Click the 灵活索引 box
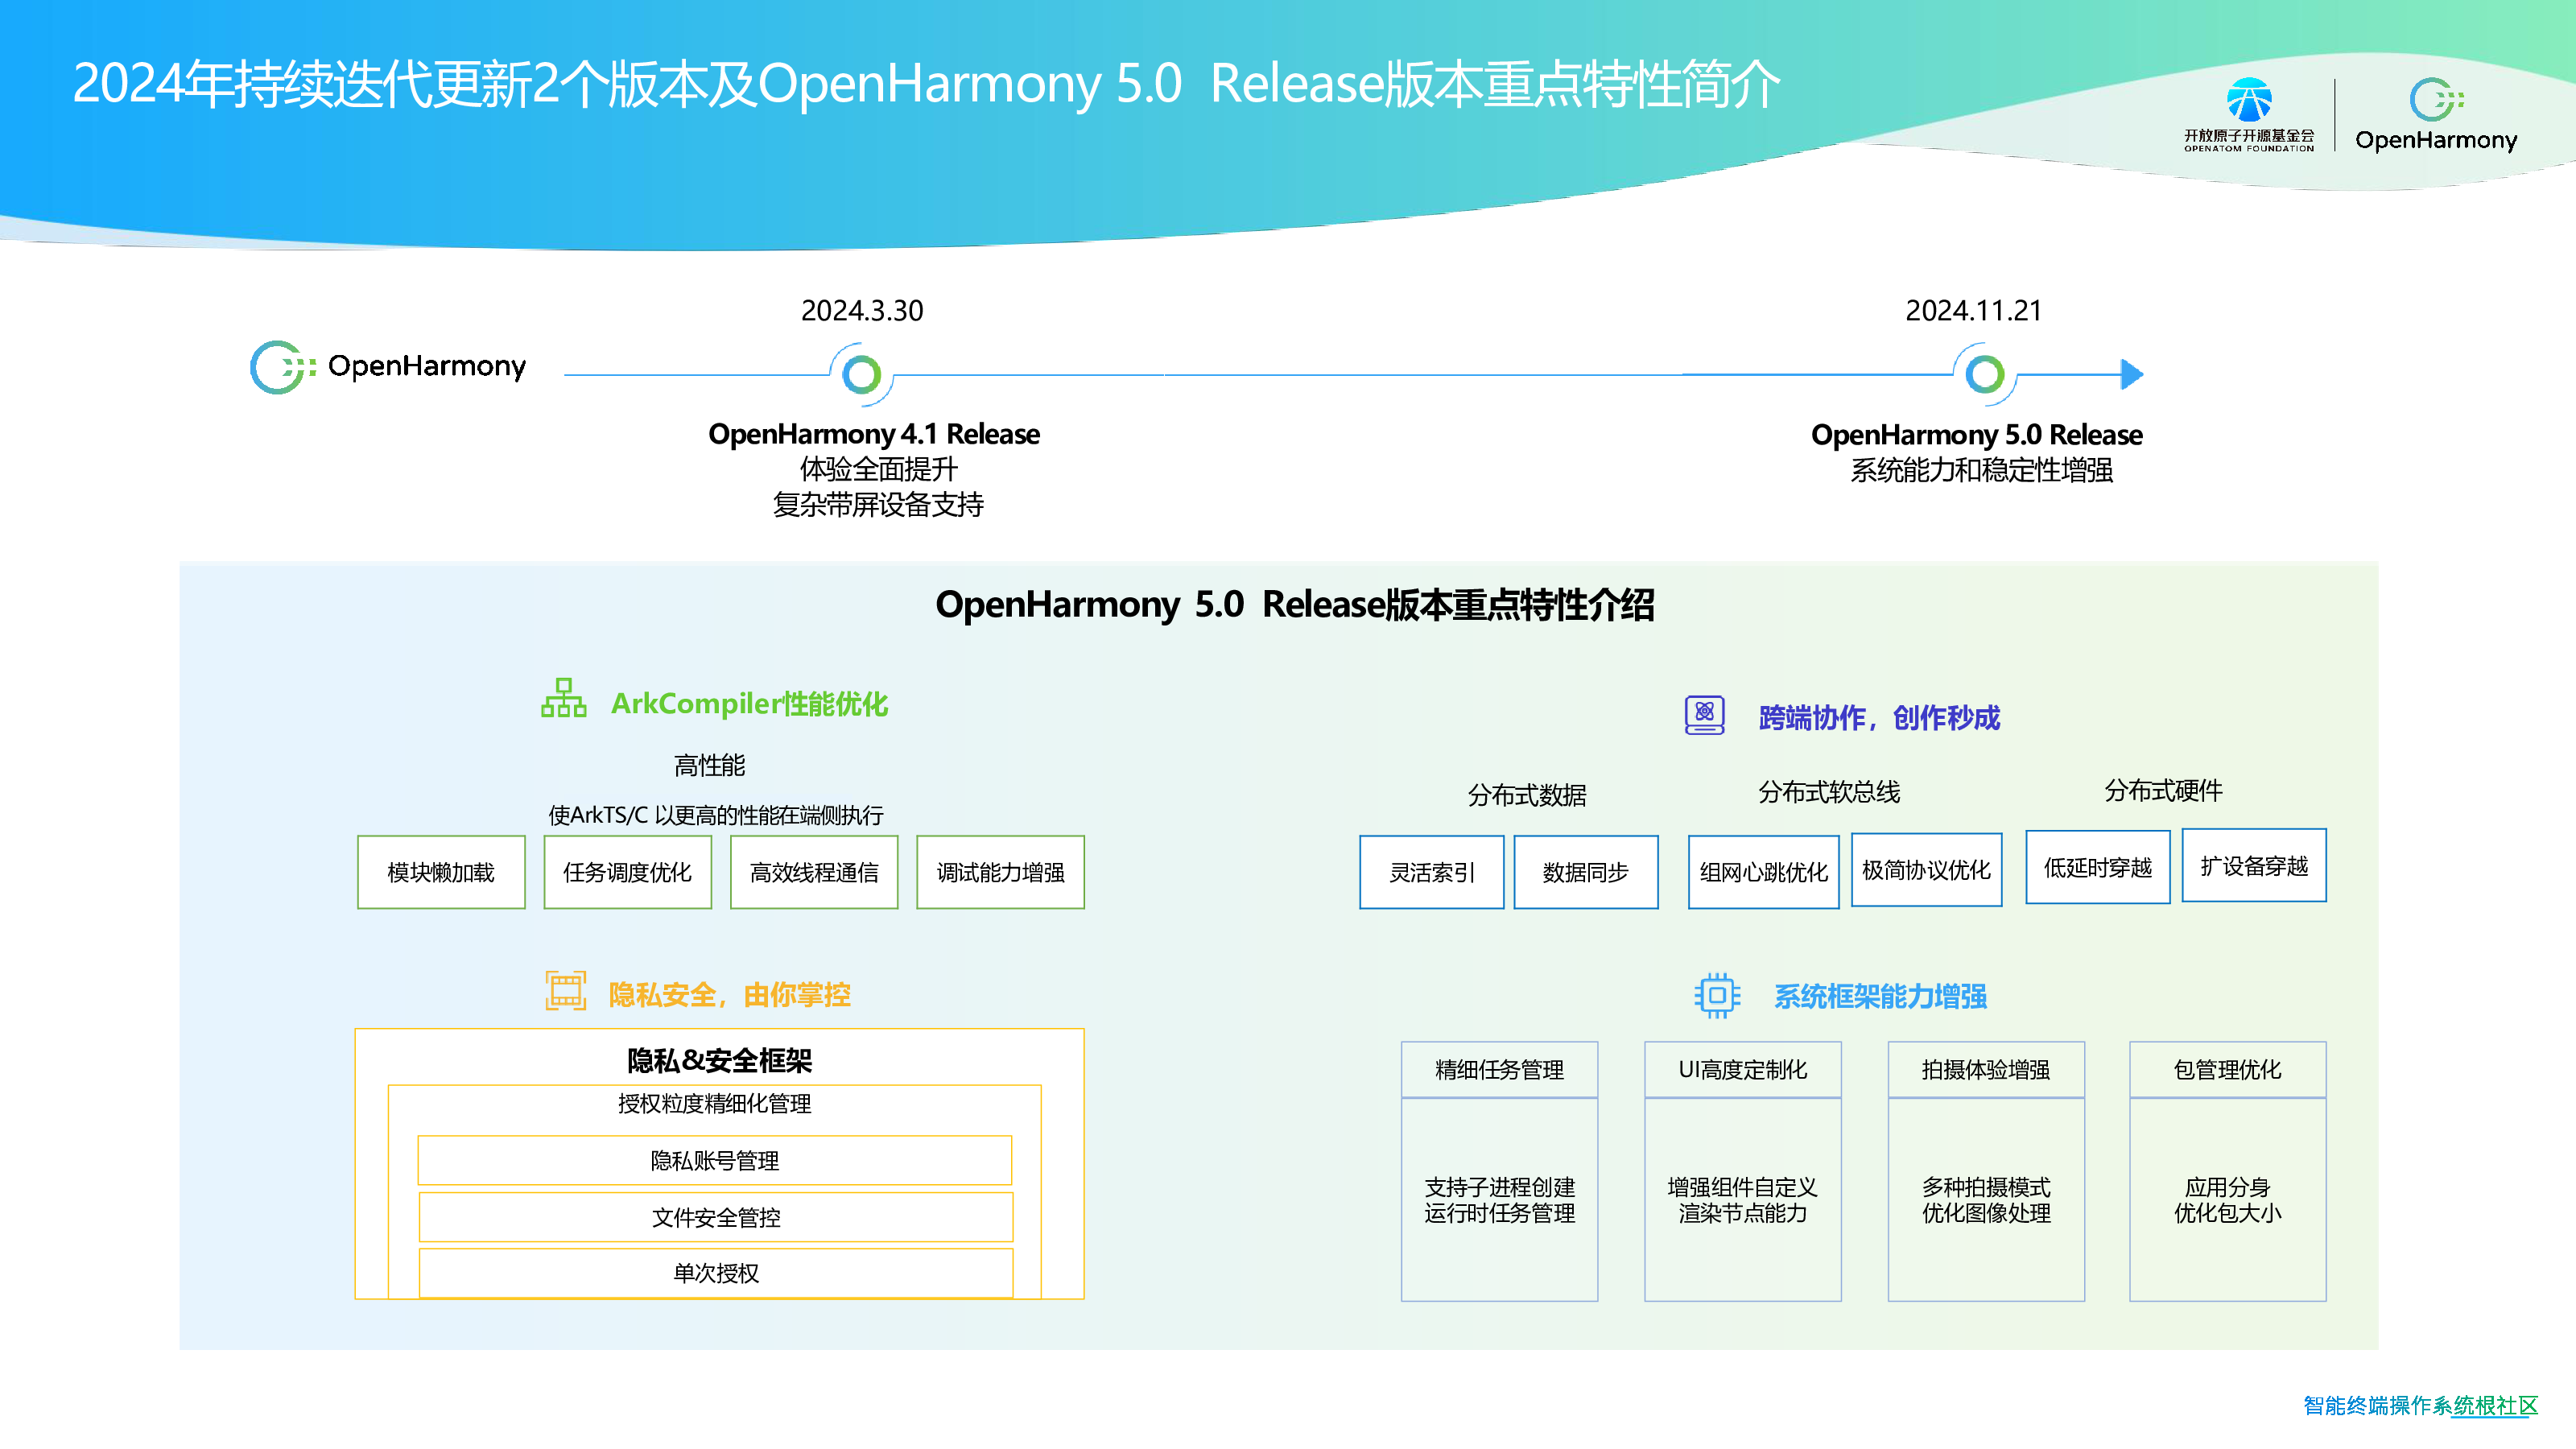The width and height of the screenshot is (2576, 1449). (x=1431, y=872)
